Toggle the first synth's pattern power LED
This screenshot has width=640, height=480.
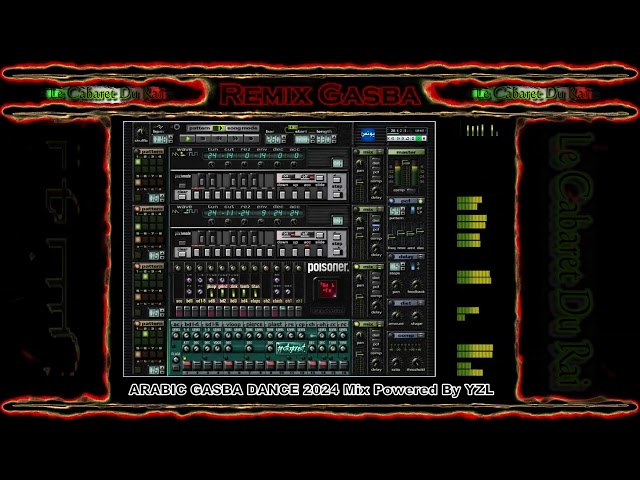pos(137,151)
